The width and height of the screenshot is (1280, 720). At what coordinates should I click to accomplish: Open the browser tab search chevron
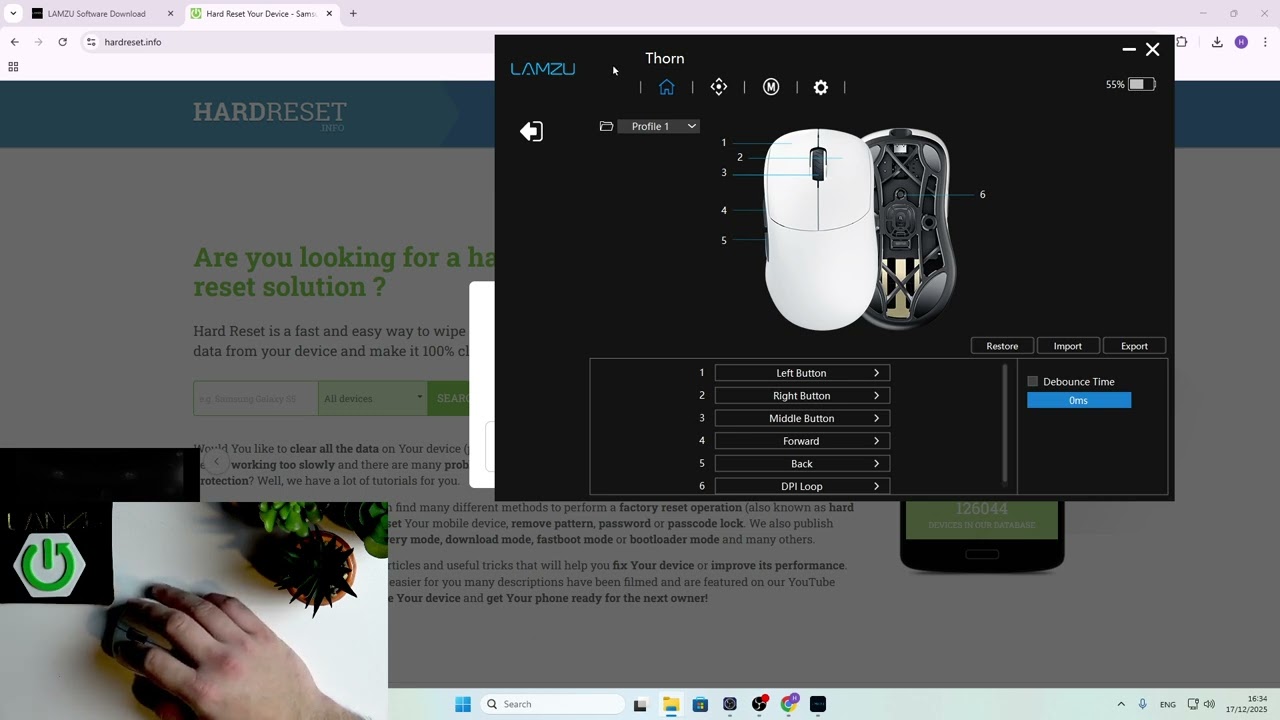click(x=13, y=14)
